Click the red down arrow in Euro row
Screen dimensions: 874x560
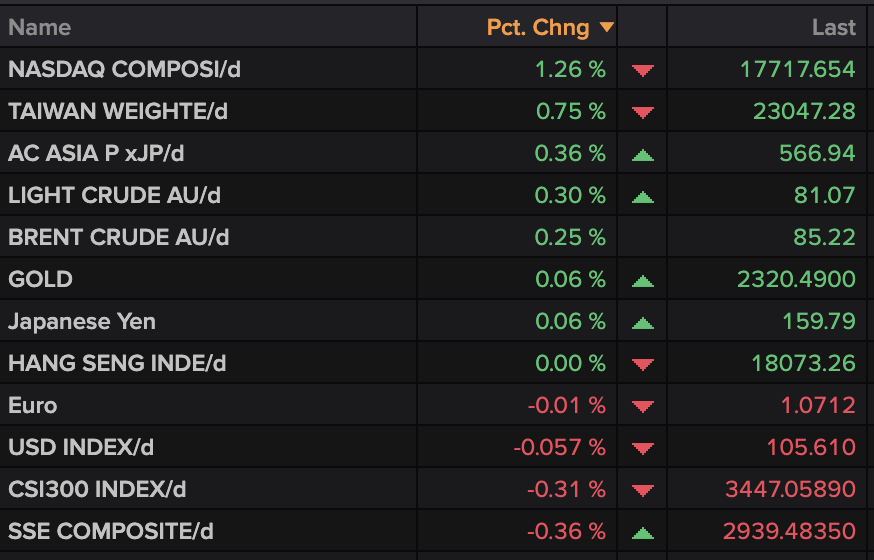pos(643,406)
